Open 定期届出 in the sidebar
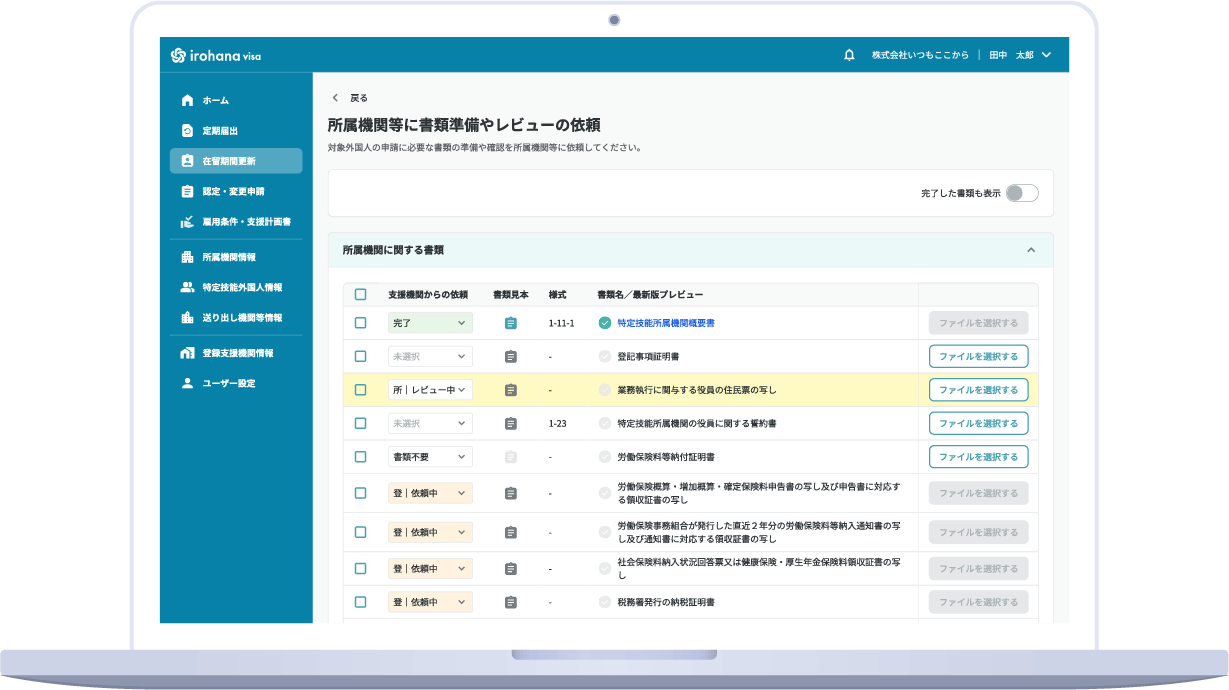Viewport: 1229px width, 690px height. coord(220,131)
